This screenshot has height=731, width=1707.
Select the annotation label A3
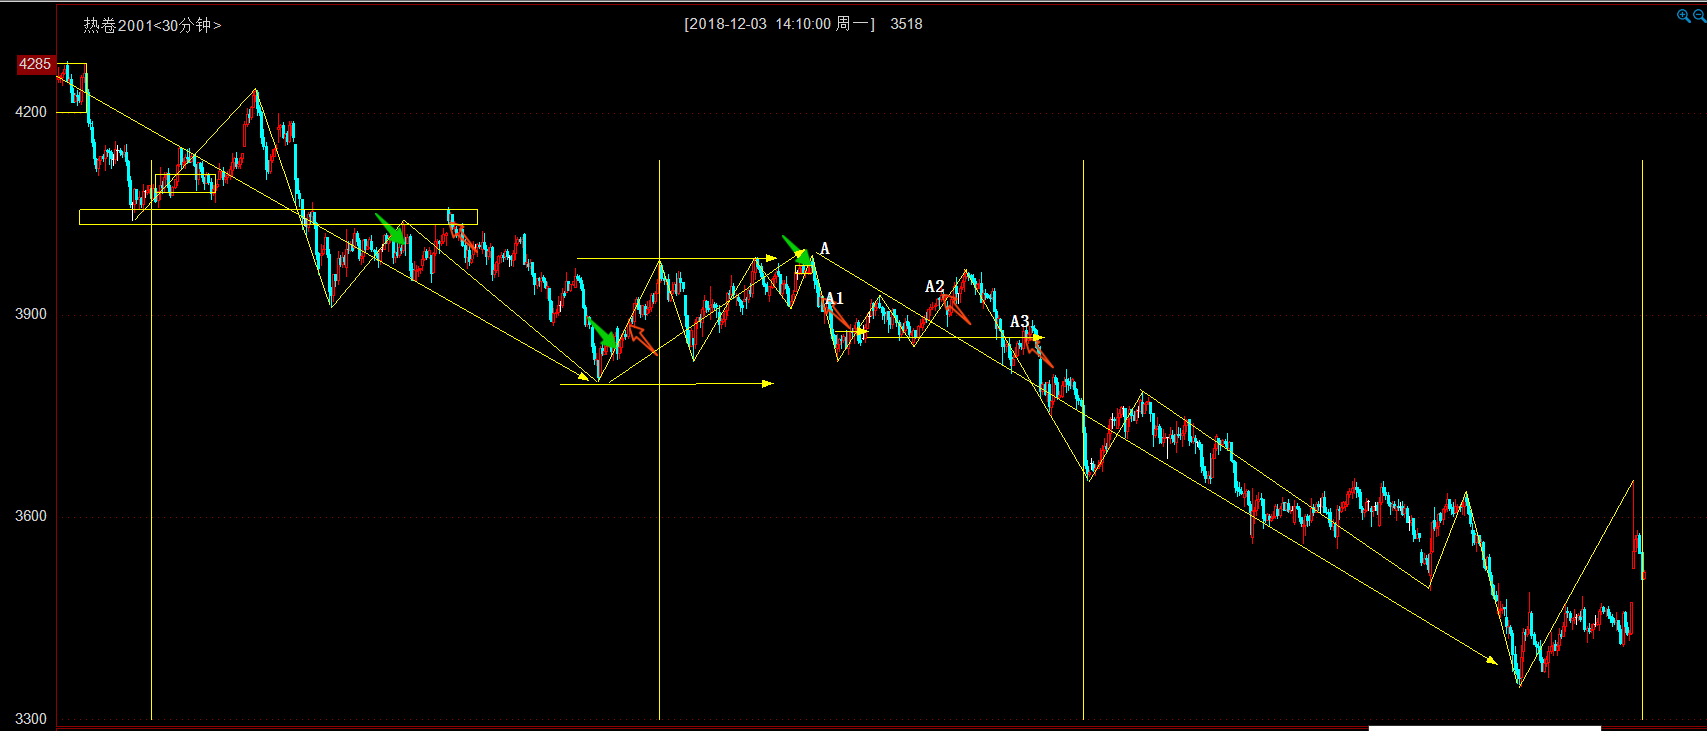(1019, 321)
